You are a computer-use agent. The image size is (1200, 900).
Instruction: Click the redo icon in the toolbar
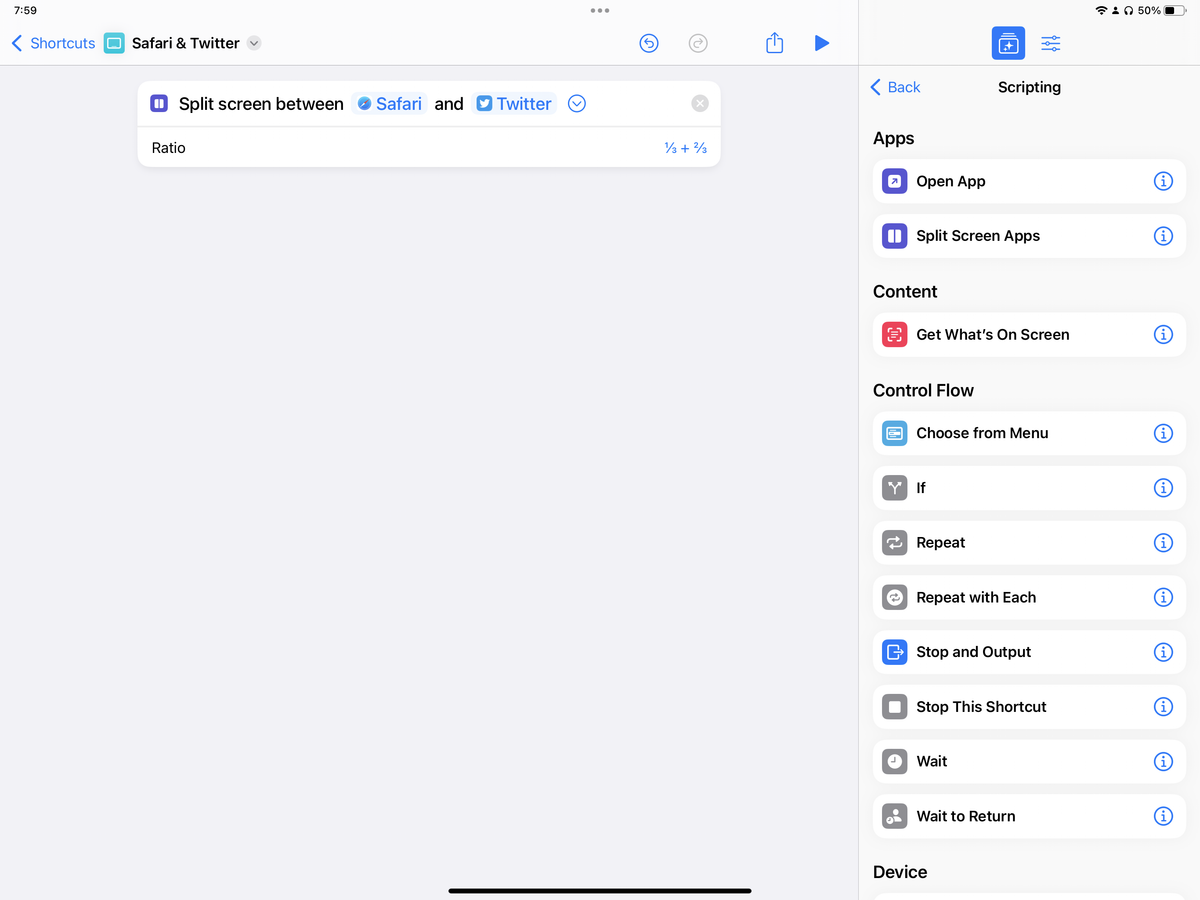click(x=698, y=43)
